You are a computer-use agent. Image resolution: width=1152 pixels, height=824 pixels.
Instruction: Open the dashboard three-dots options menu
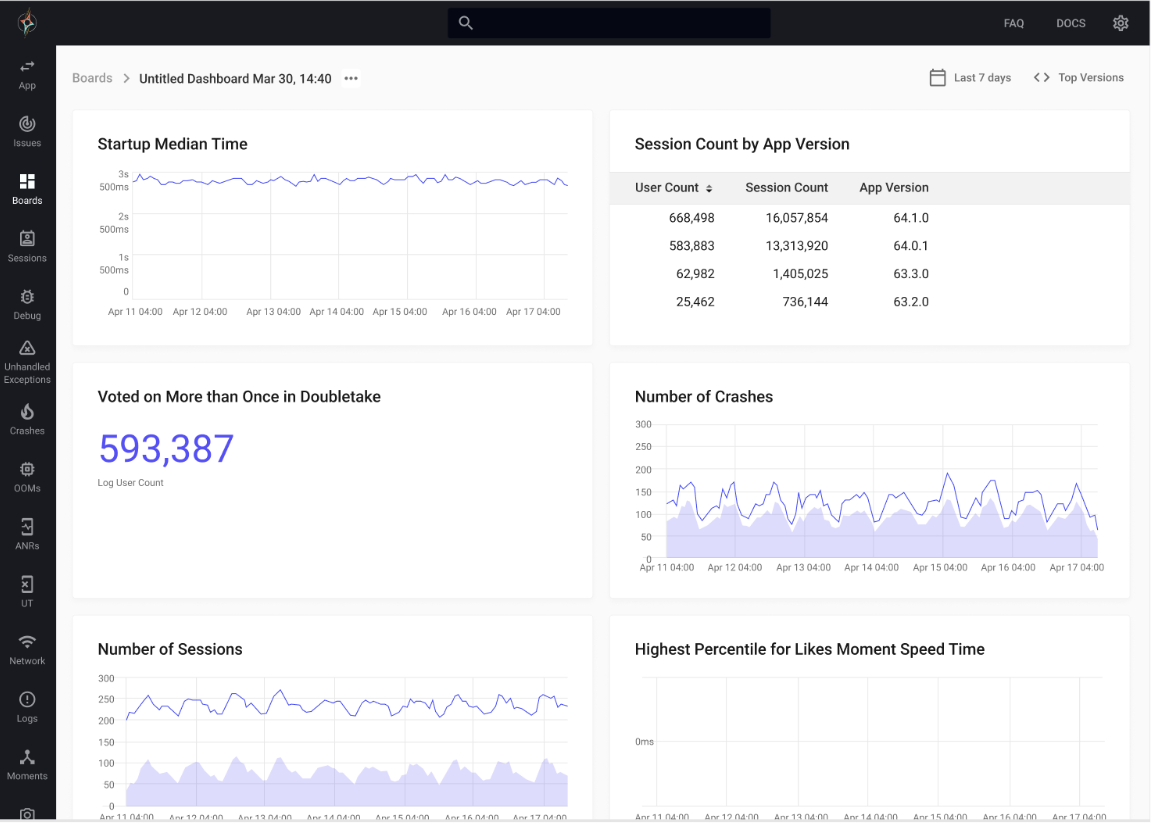click(x=351, y=79)
